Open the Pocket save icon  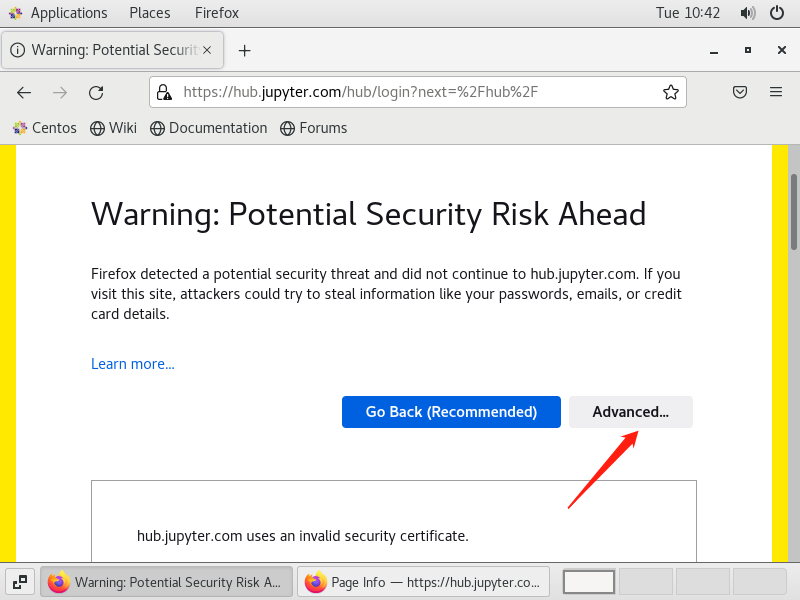740,92
